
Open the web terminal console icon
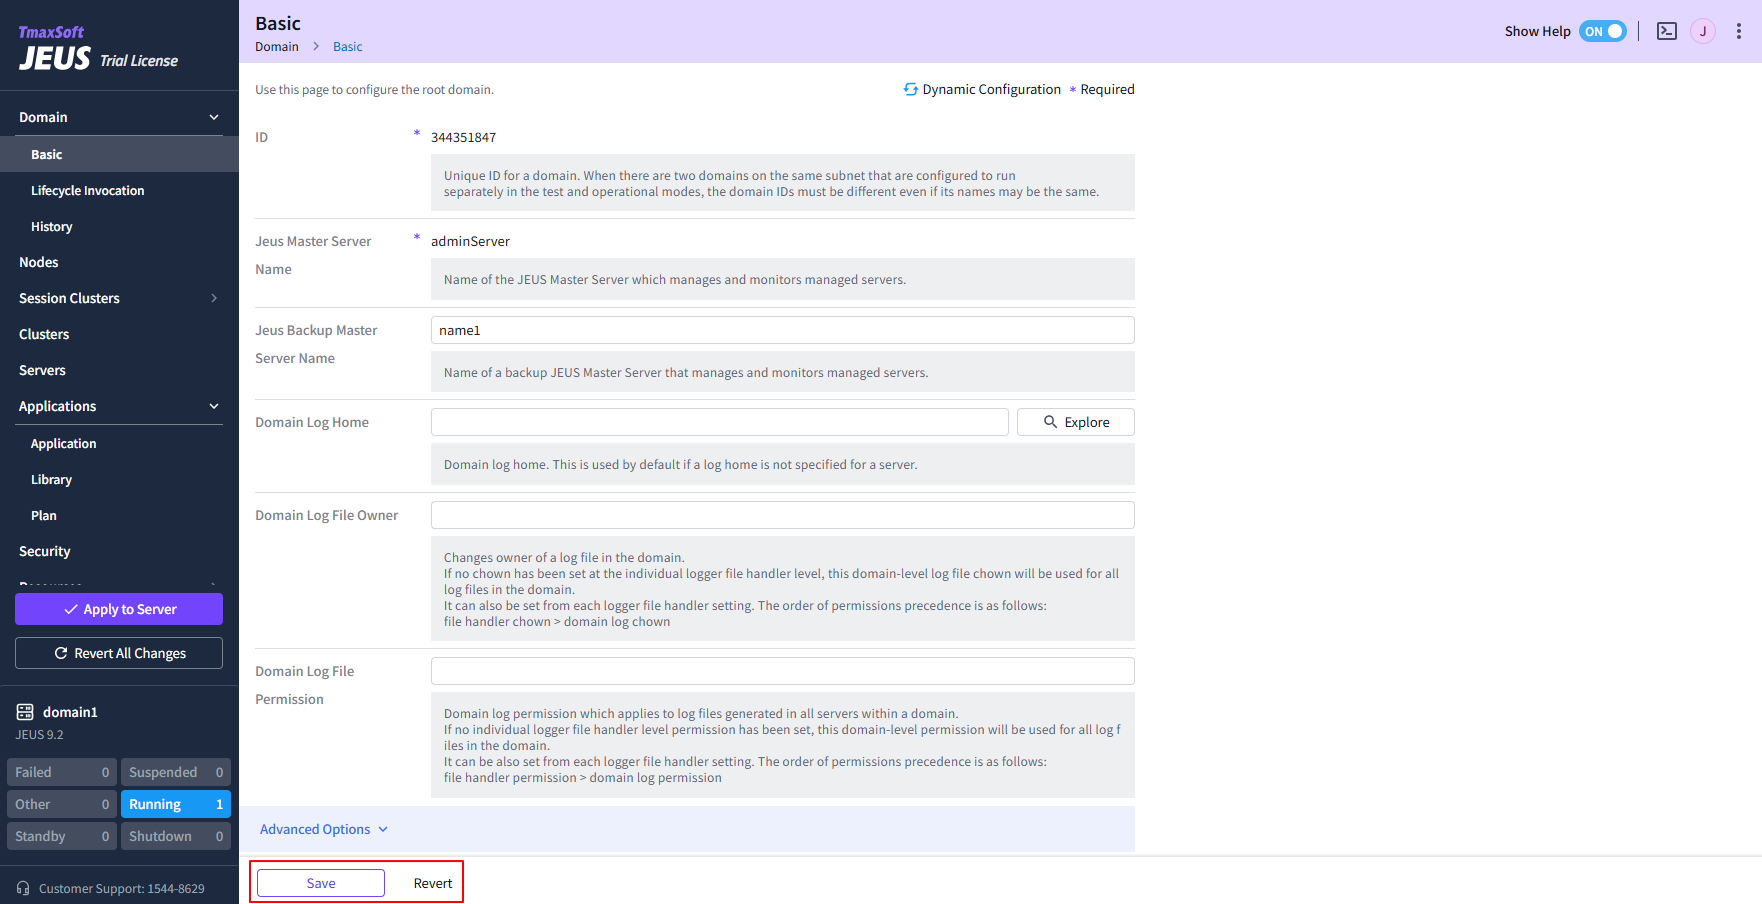click(x=1666, y=31)
